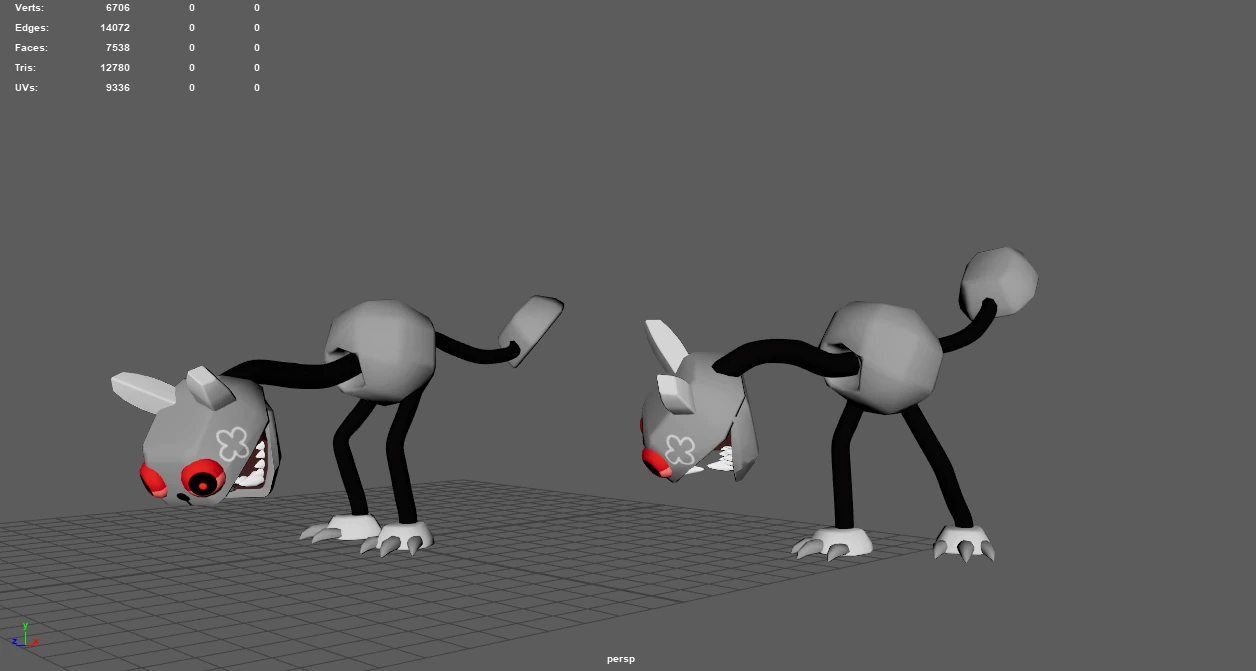
Task: Click the vertex count value 6706
Action: pyautogui.click(x=118, y=8)
